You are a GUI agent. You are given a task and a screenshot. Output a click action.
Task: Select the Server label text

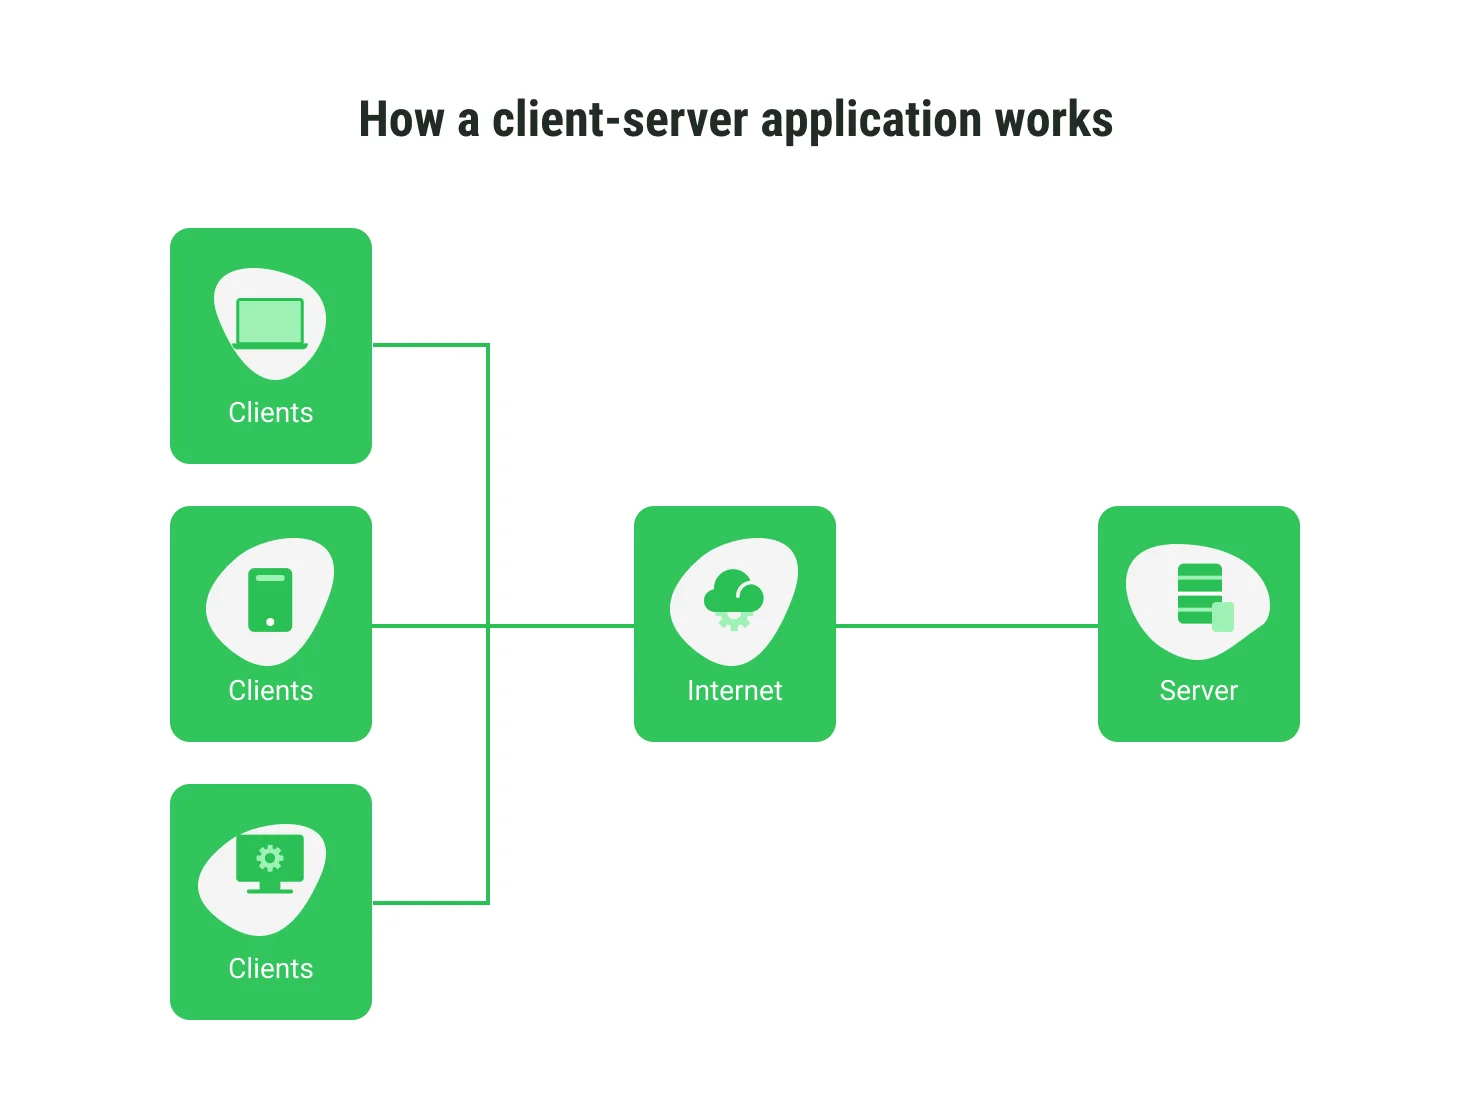tap(1198, 691)
